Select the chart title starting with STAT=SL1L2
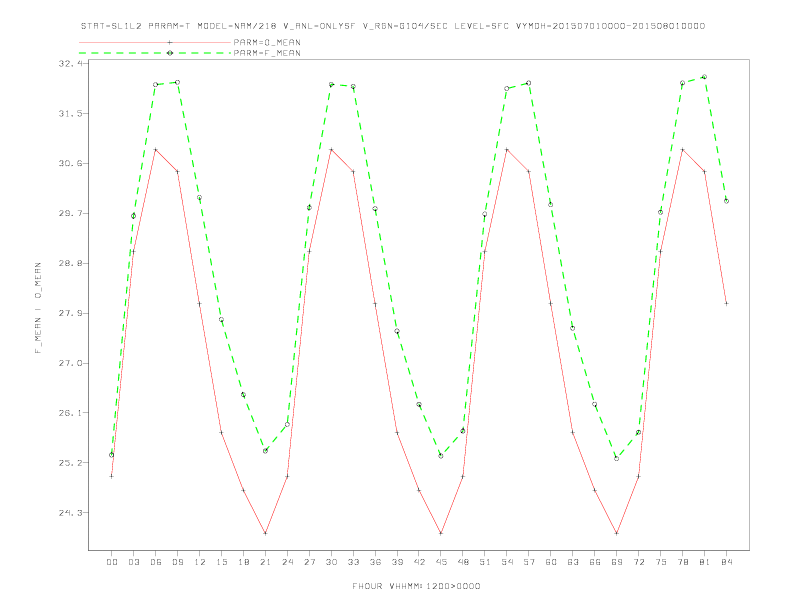The width and height of the screenshot is (792, 612). (392, 26)
